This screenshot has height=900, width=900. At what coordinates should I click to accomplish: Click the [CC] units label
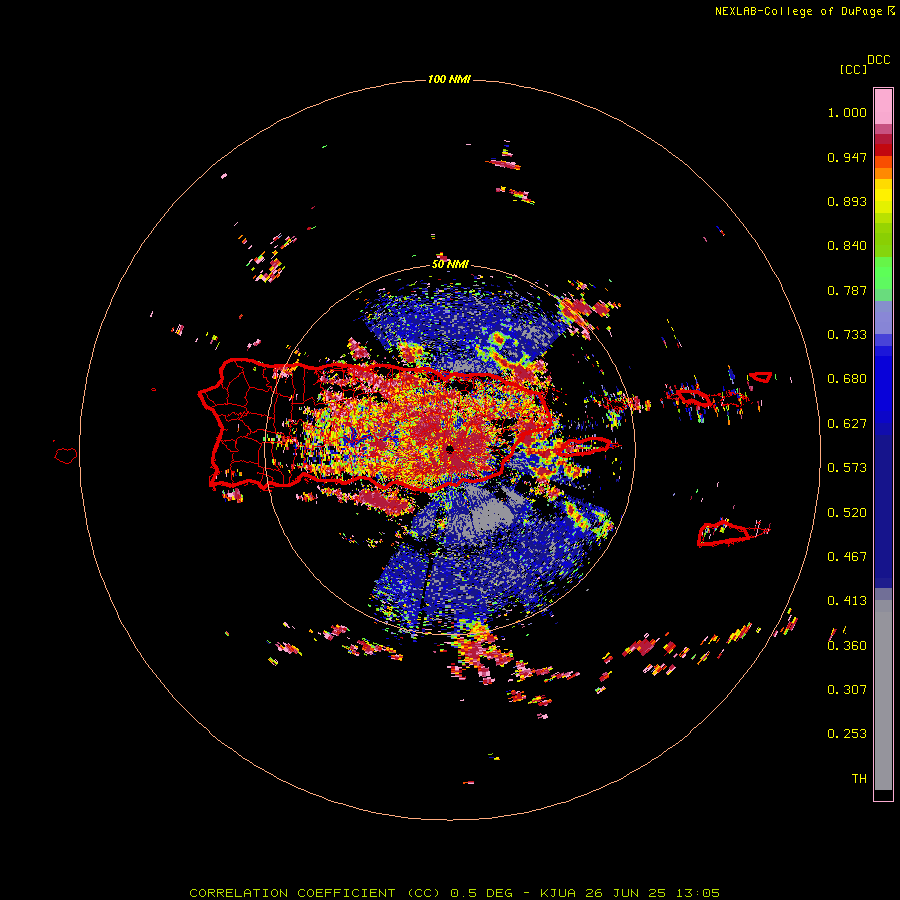pyautogui.click(x=854, y=69)
